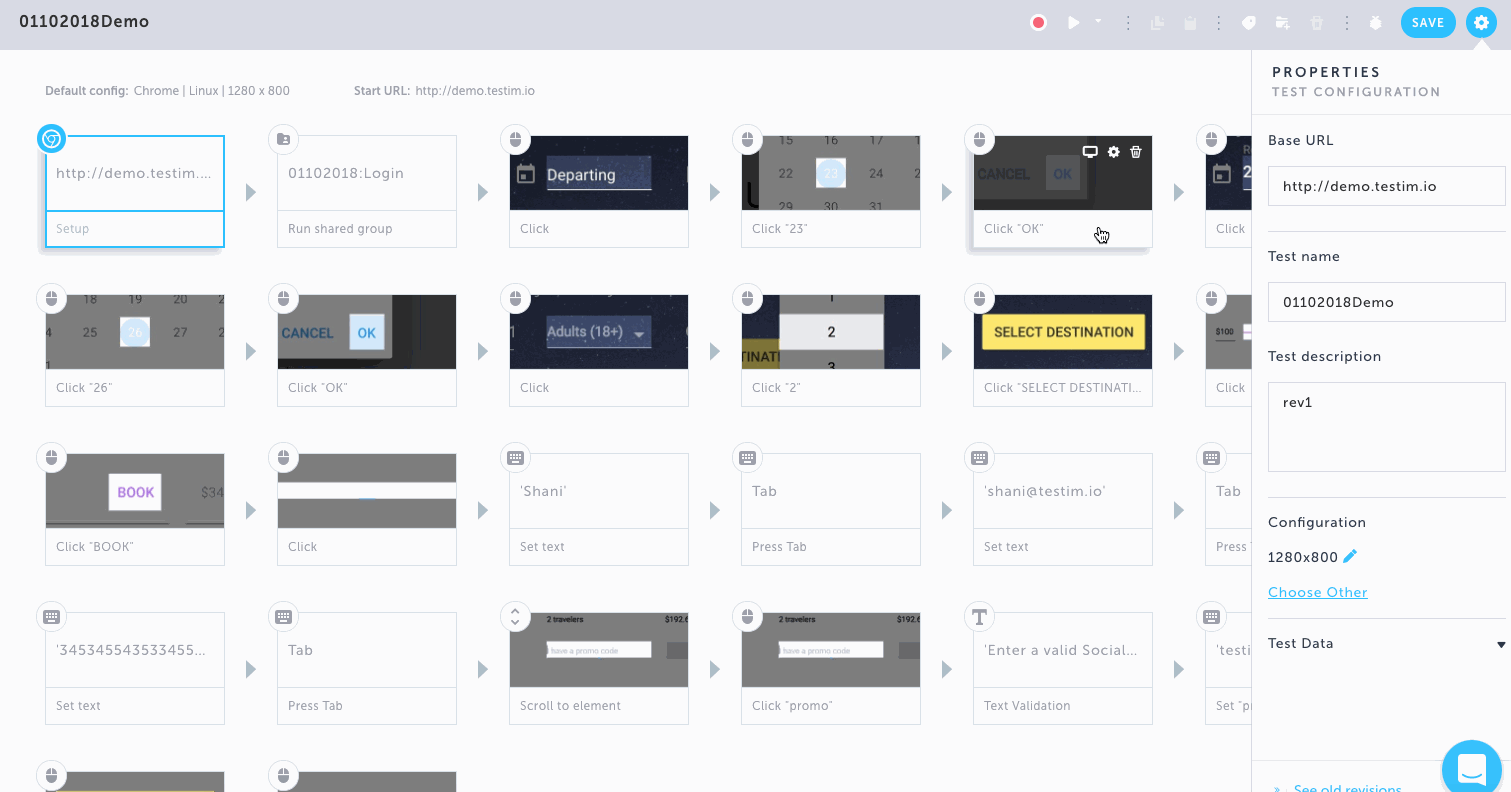Select the SELECT DESTINATION step thumbnail
Screen dimensions: 1511x792
1063,332
